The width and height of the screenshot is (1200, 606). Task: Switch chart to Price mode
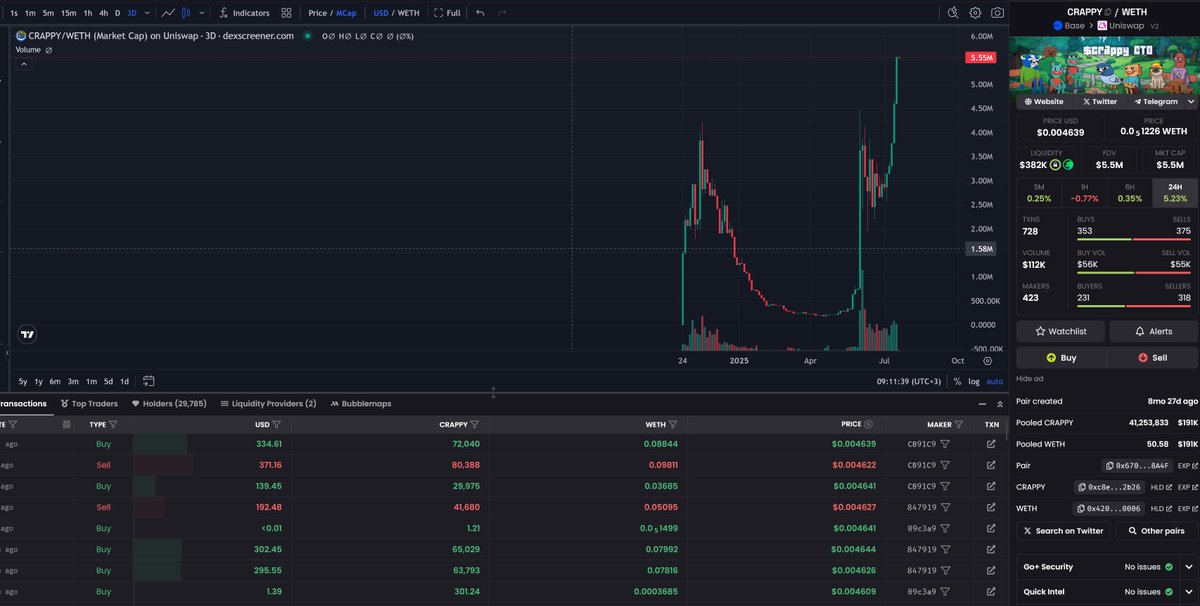[x=317, y=13]
